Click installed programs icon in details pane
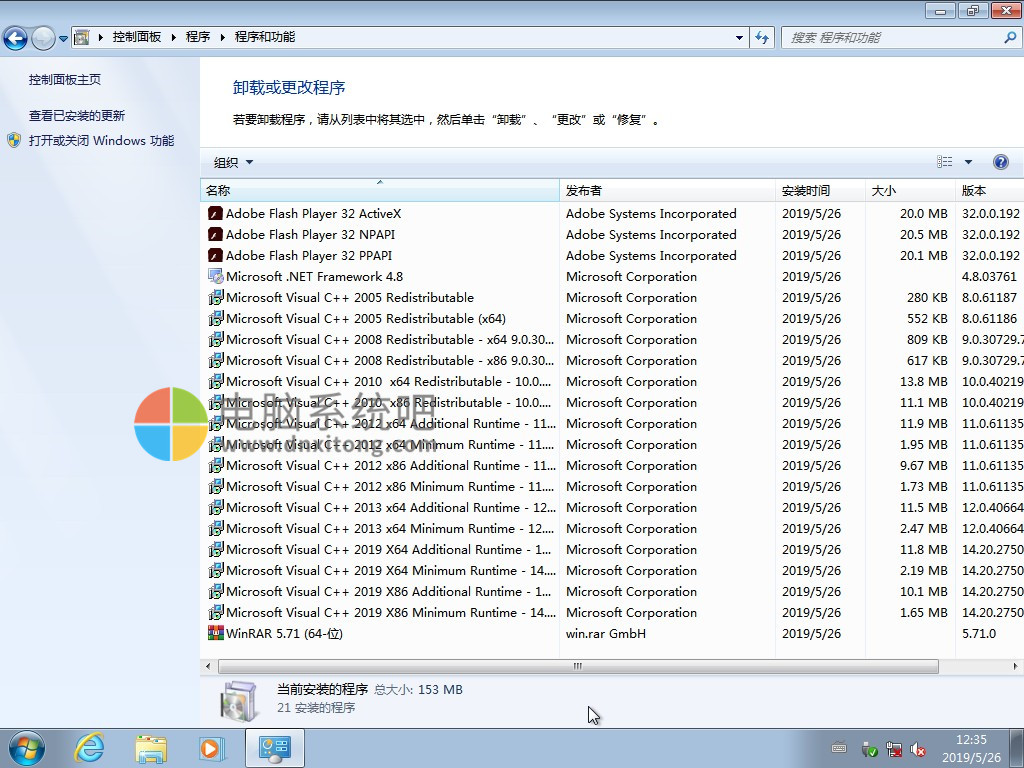The width and height of the screenshot is (1024, 768). point(238,701)
